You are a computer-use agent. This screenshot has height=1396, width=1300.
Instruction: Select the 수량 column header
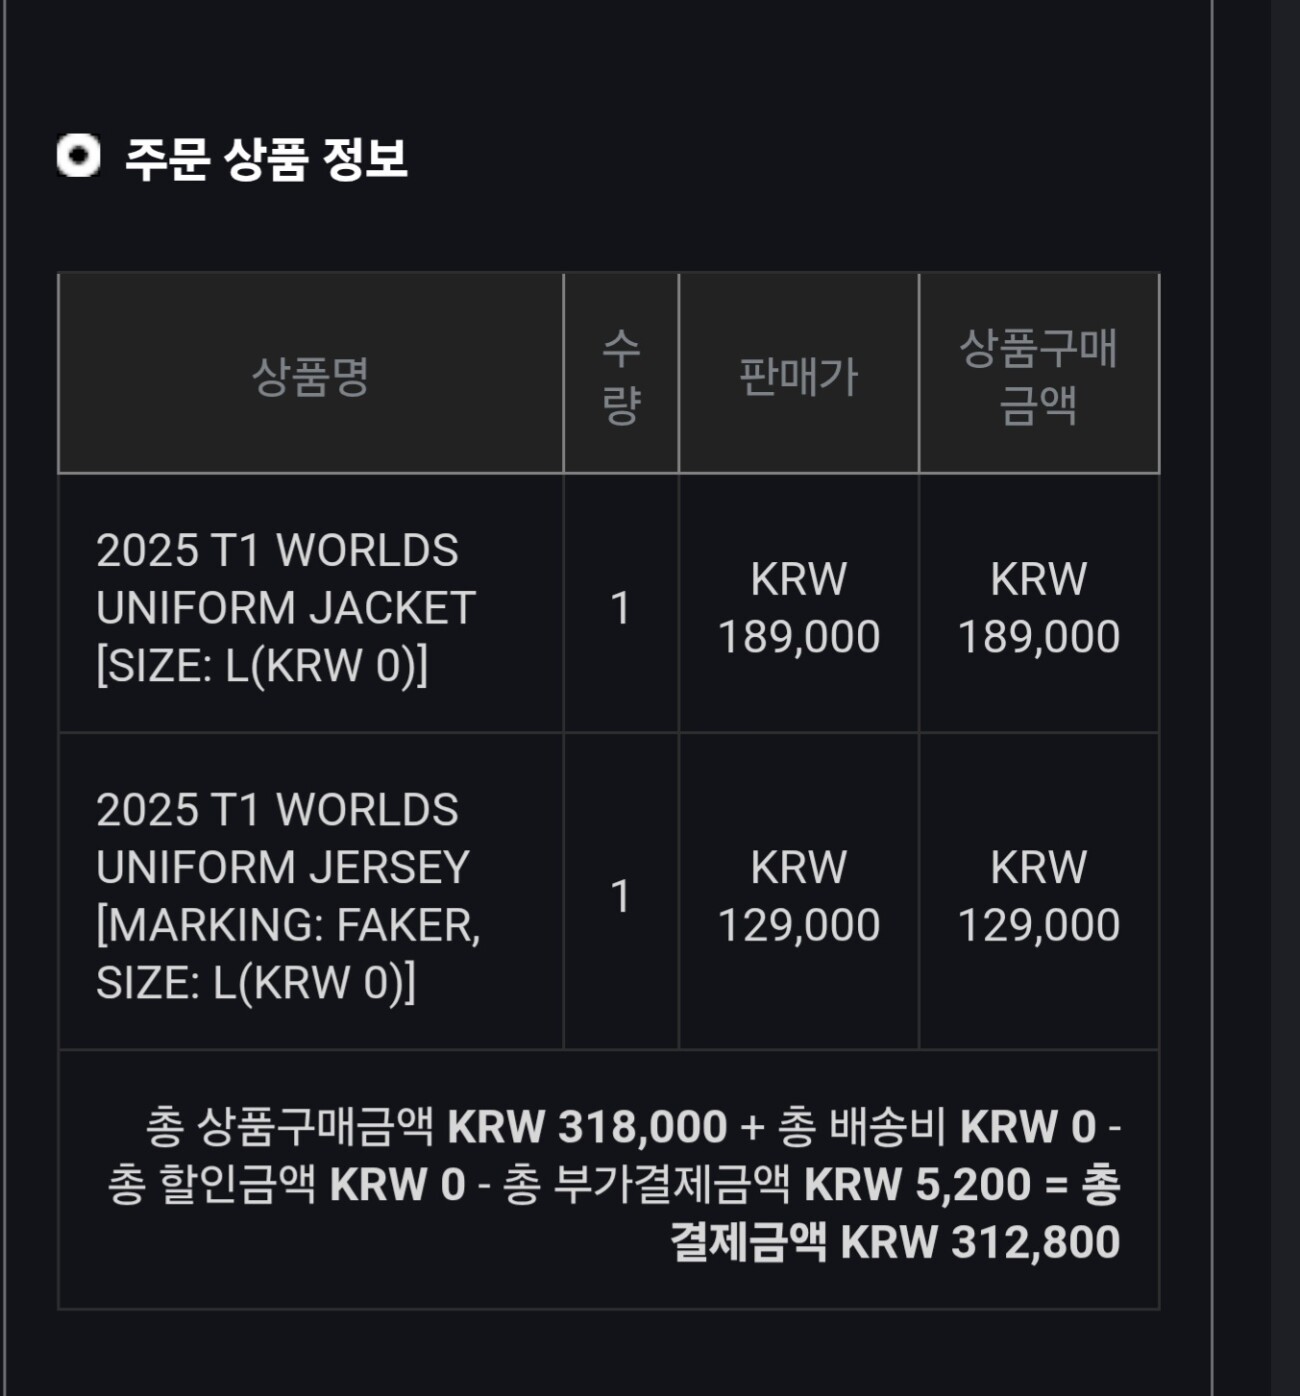[621, 376]
